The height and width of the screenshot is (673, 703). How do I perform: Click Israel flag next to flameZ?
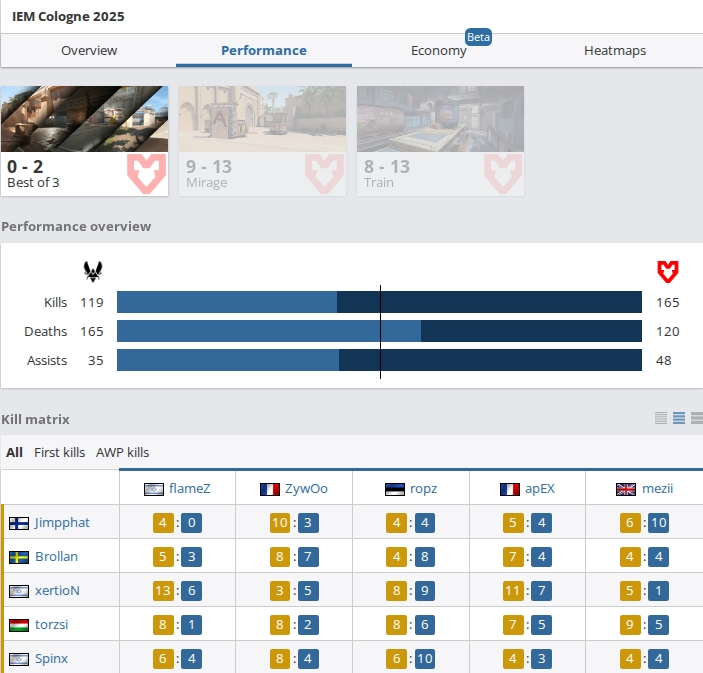pos(154,489)
